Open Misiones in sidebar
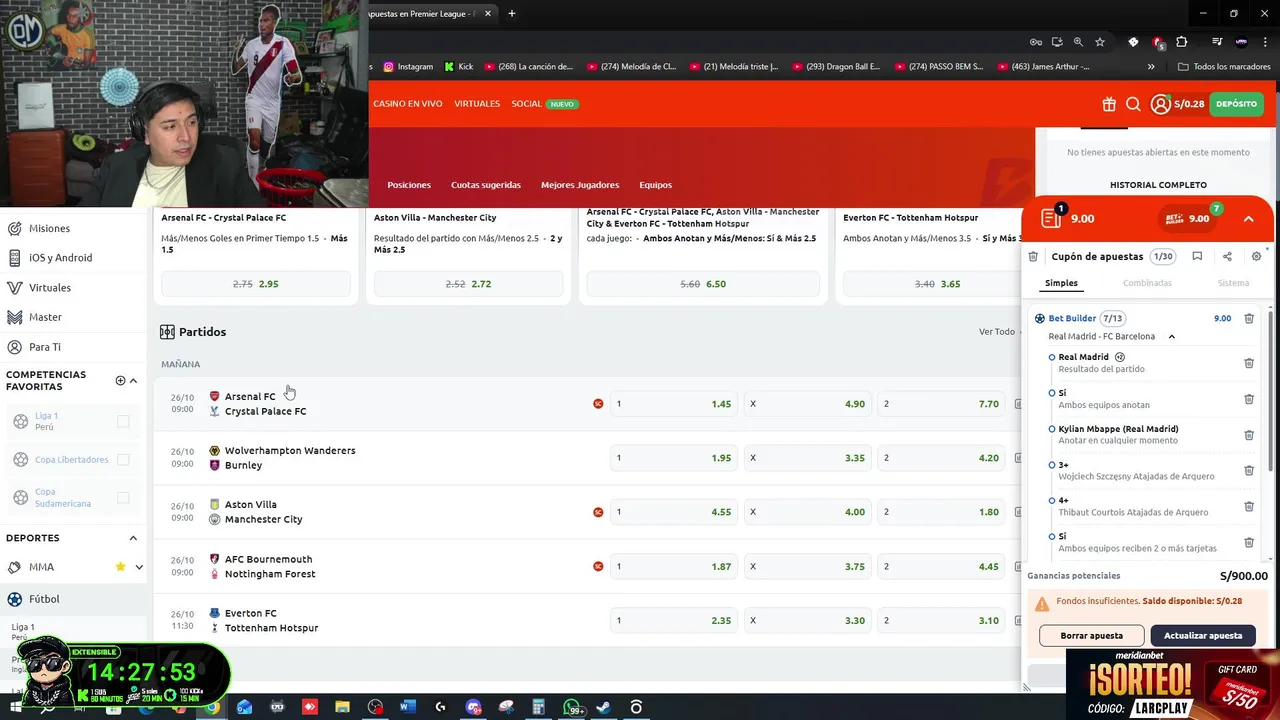The height and width of the screenshot is (720, 1280). (49, 228)
